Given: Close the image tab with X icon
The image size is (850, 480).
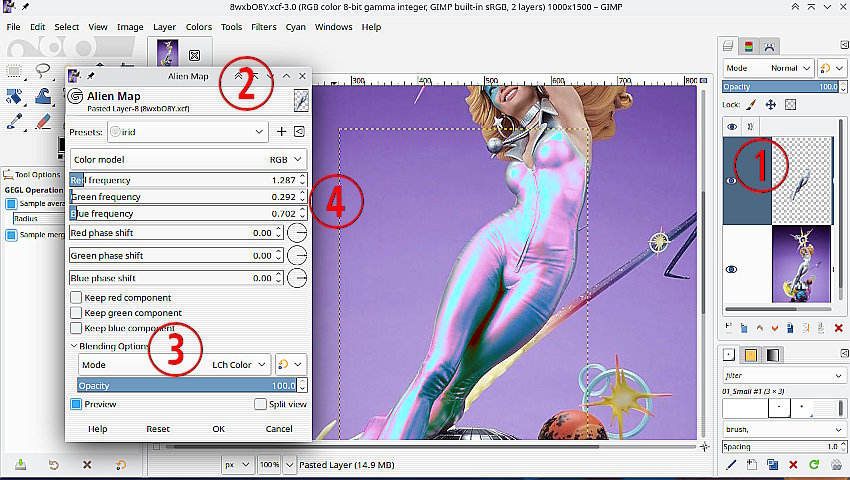Looking at the screenshot, I should point(194,55).
